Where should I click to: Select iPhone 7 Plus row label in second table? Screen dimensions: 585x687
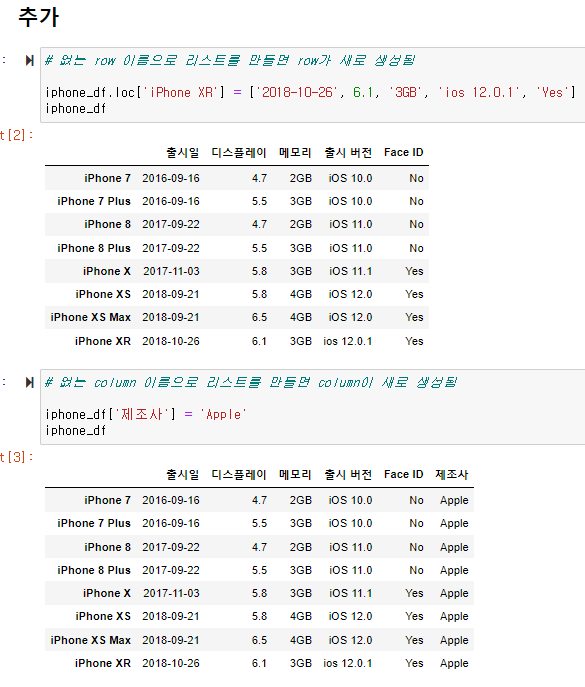[94, 523]
